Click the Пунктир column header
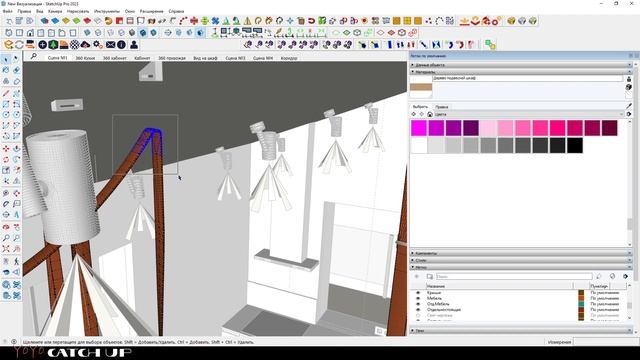 point(599,286)
